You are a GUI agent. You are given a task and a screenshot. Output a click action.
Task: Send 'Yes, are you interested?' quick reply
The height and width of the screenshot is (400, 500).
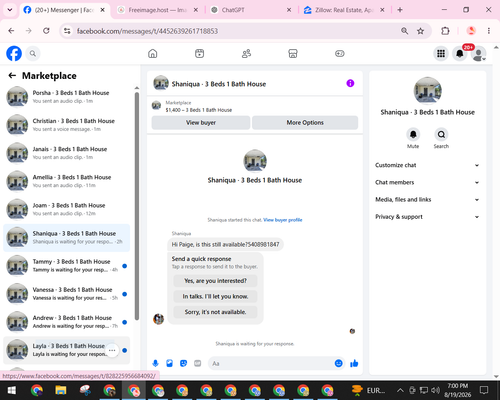215,281
